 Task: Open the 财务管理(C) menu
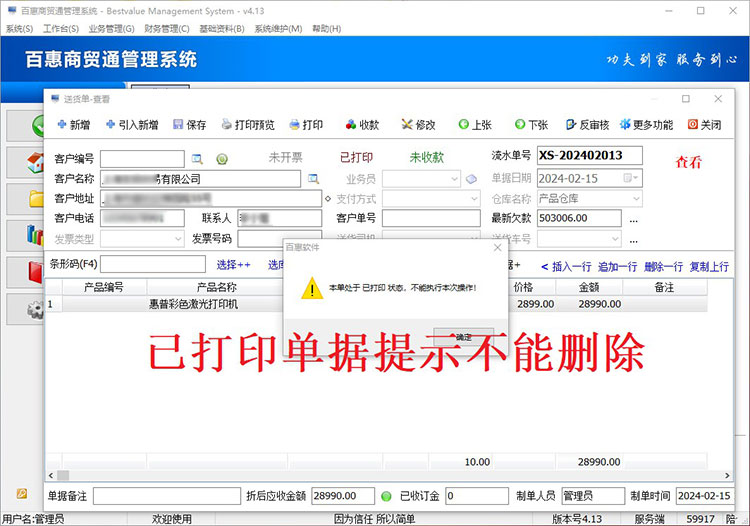tap(167, 29)
